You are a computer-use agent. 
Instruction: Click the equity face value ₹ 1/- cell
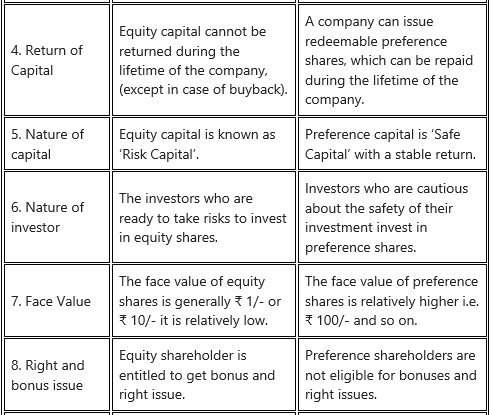click(204, 301)
